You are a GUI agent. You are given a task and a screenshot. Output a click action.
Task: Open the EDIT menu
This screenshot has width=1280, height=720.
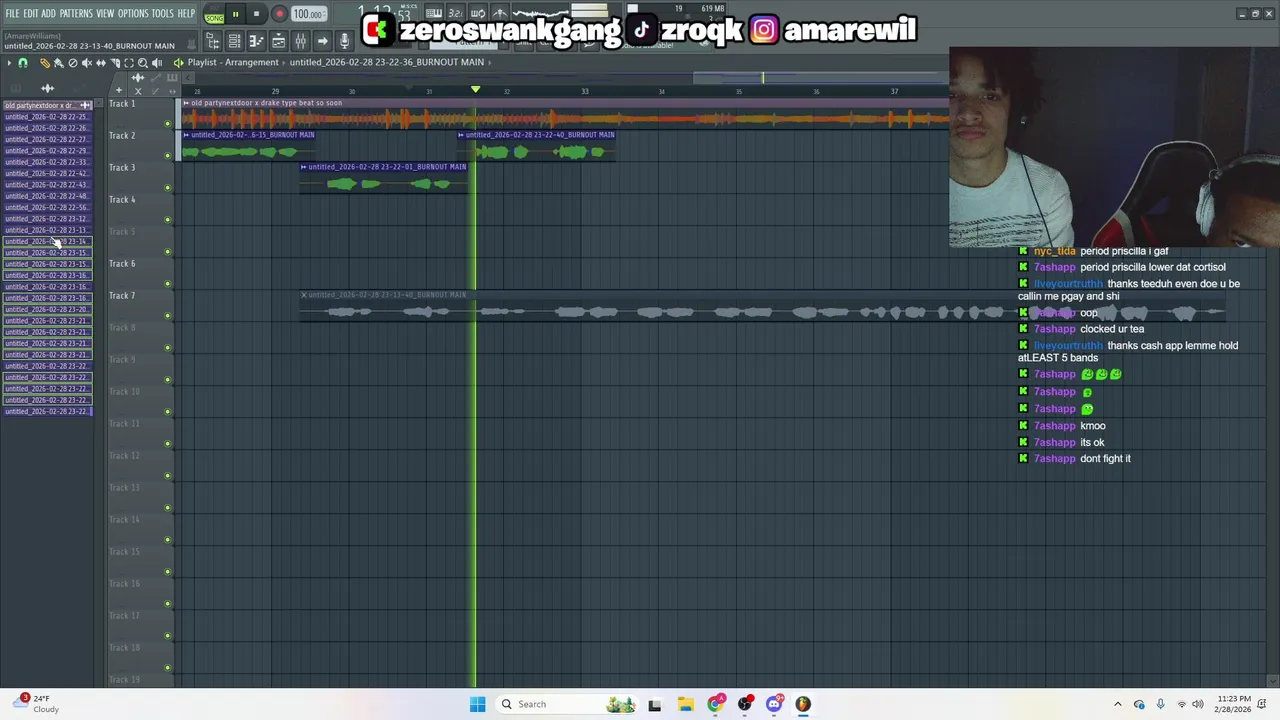pos(31,13)
